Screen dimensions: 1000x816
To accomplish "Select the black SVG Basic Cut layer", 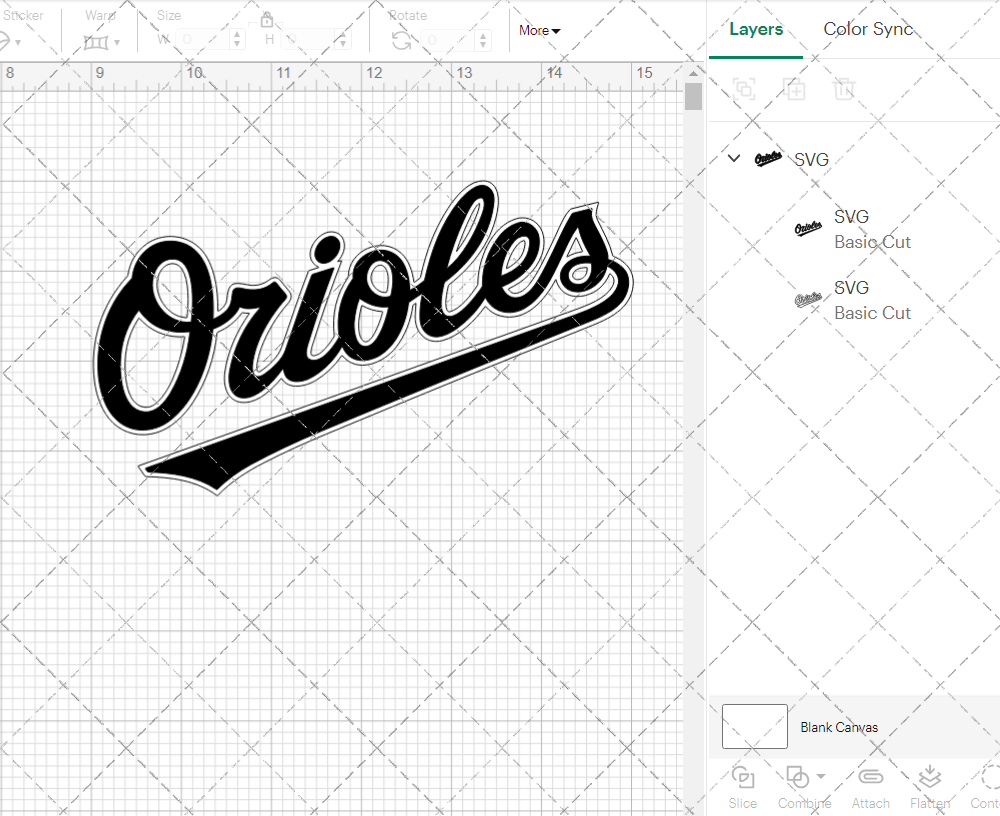I will [850, 229].
